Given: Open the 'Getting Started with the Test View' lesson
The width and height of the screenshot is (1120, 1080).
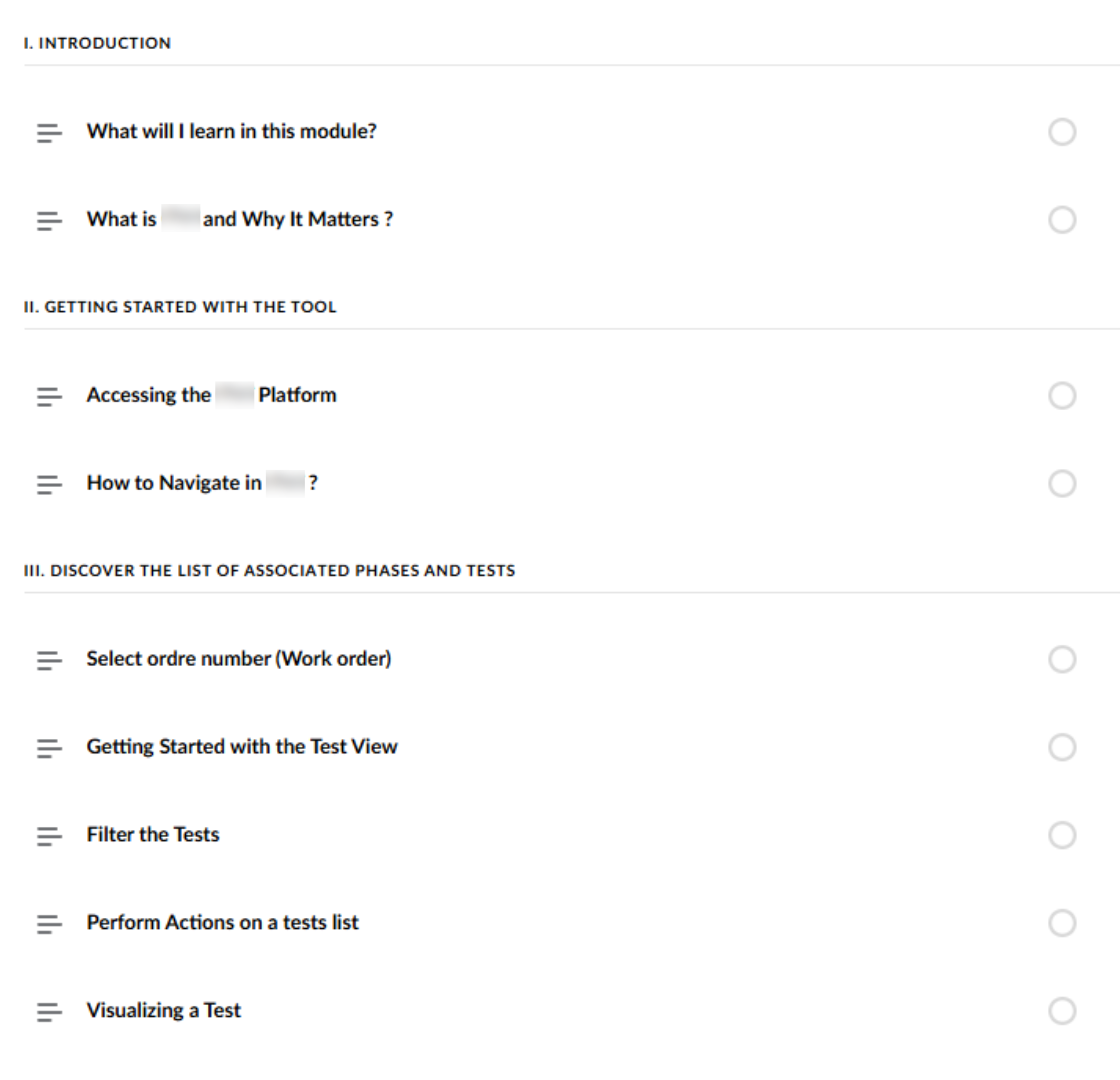Looking at the screenshot, I should pyautogui.click(x=241, y=747).
